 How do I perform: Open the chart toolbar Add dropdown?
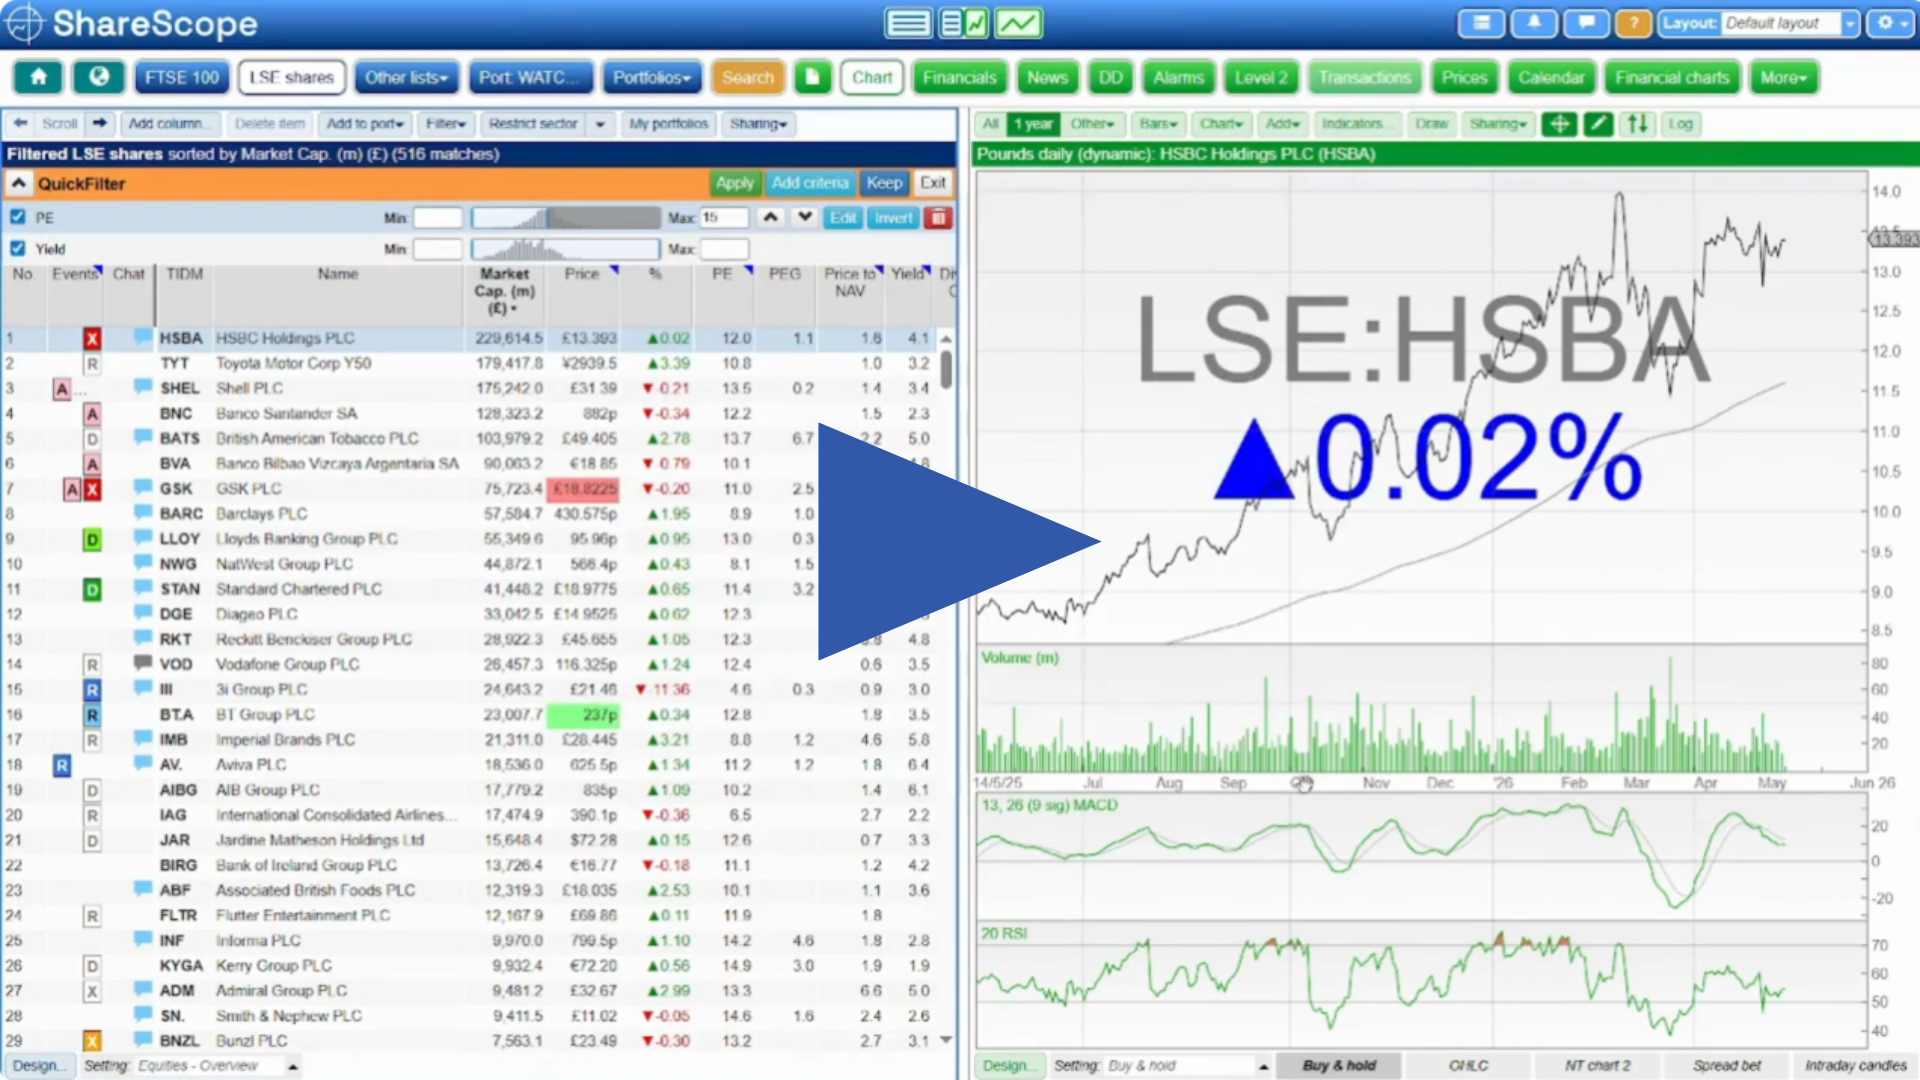(1282, 124)
